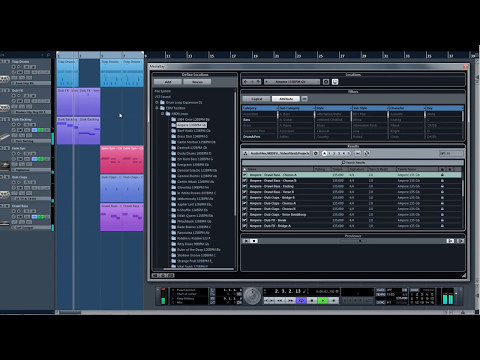This screenshot has height=360, width=480.
Task: Start playback in the Previewer section
Action: pyautogui.click(x=246, y=241)
